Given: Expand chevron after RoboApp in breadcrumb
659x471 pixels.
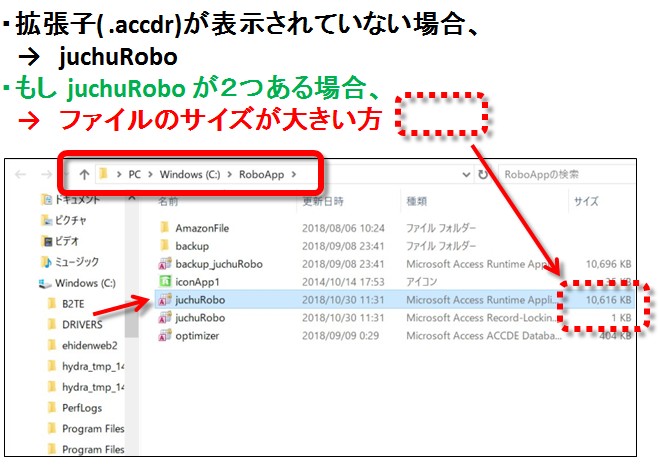Looking at the screenshot, I should (294, 174).
